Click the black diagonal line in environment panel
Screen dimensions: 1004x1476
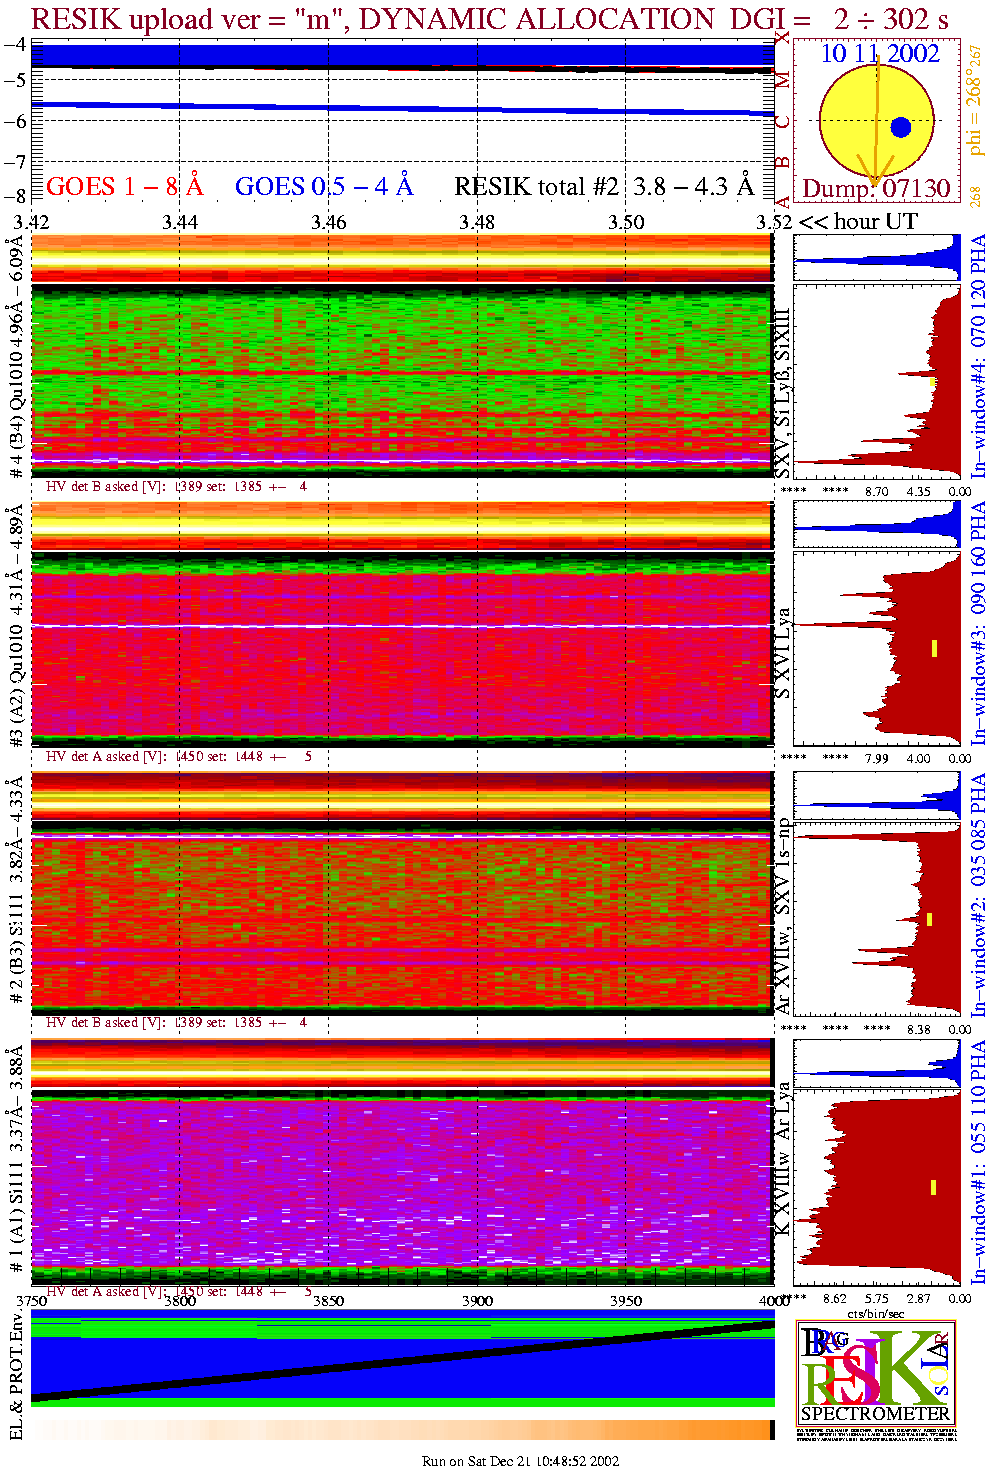402,1361
